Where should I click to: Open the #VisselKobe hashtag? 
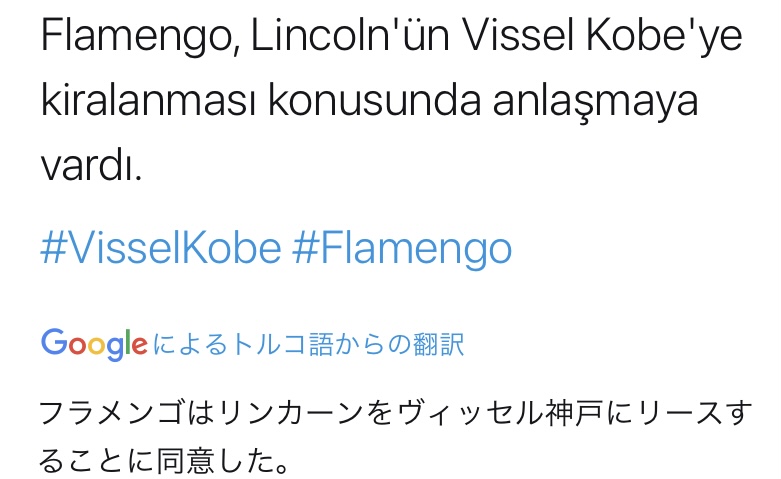point(160,247)
